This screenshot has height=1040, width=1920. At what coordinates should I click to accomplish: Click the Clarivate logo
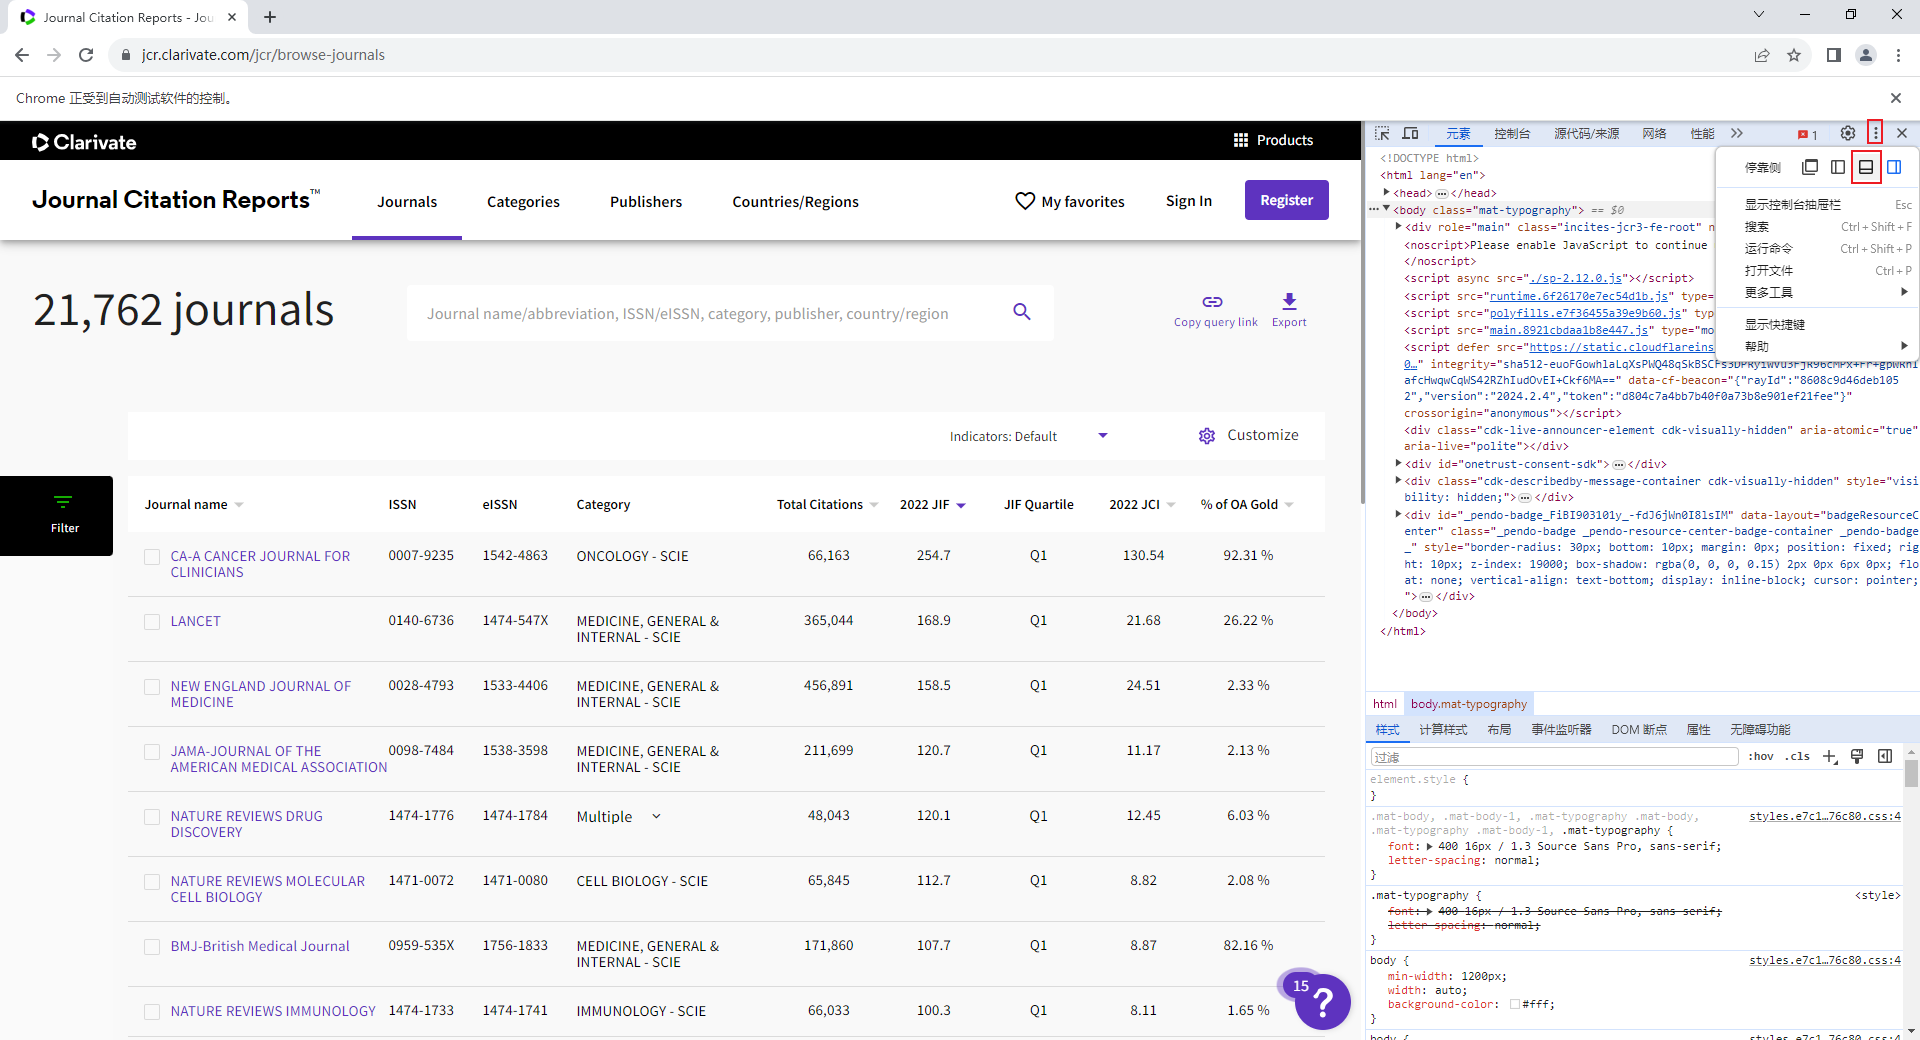pyautogui.click(x=84, y=142)
